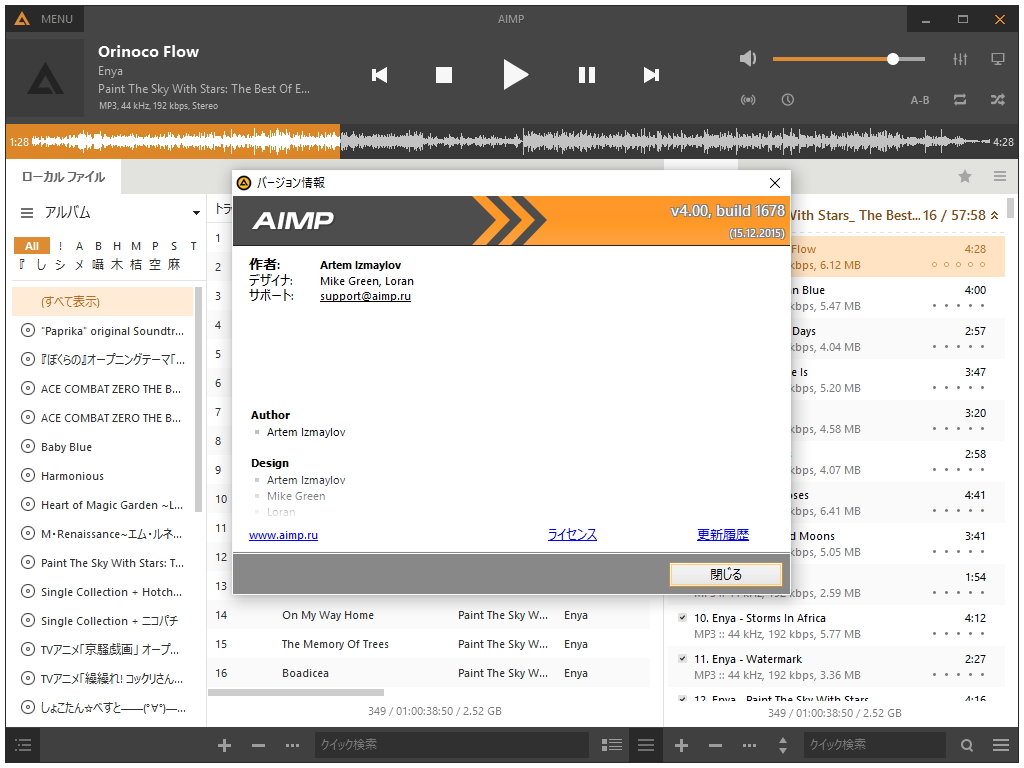
Task: Remove tracks with playlist minus icon
Action: pyautogui.click(x=716, y=745)
